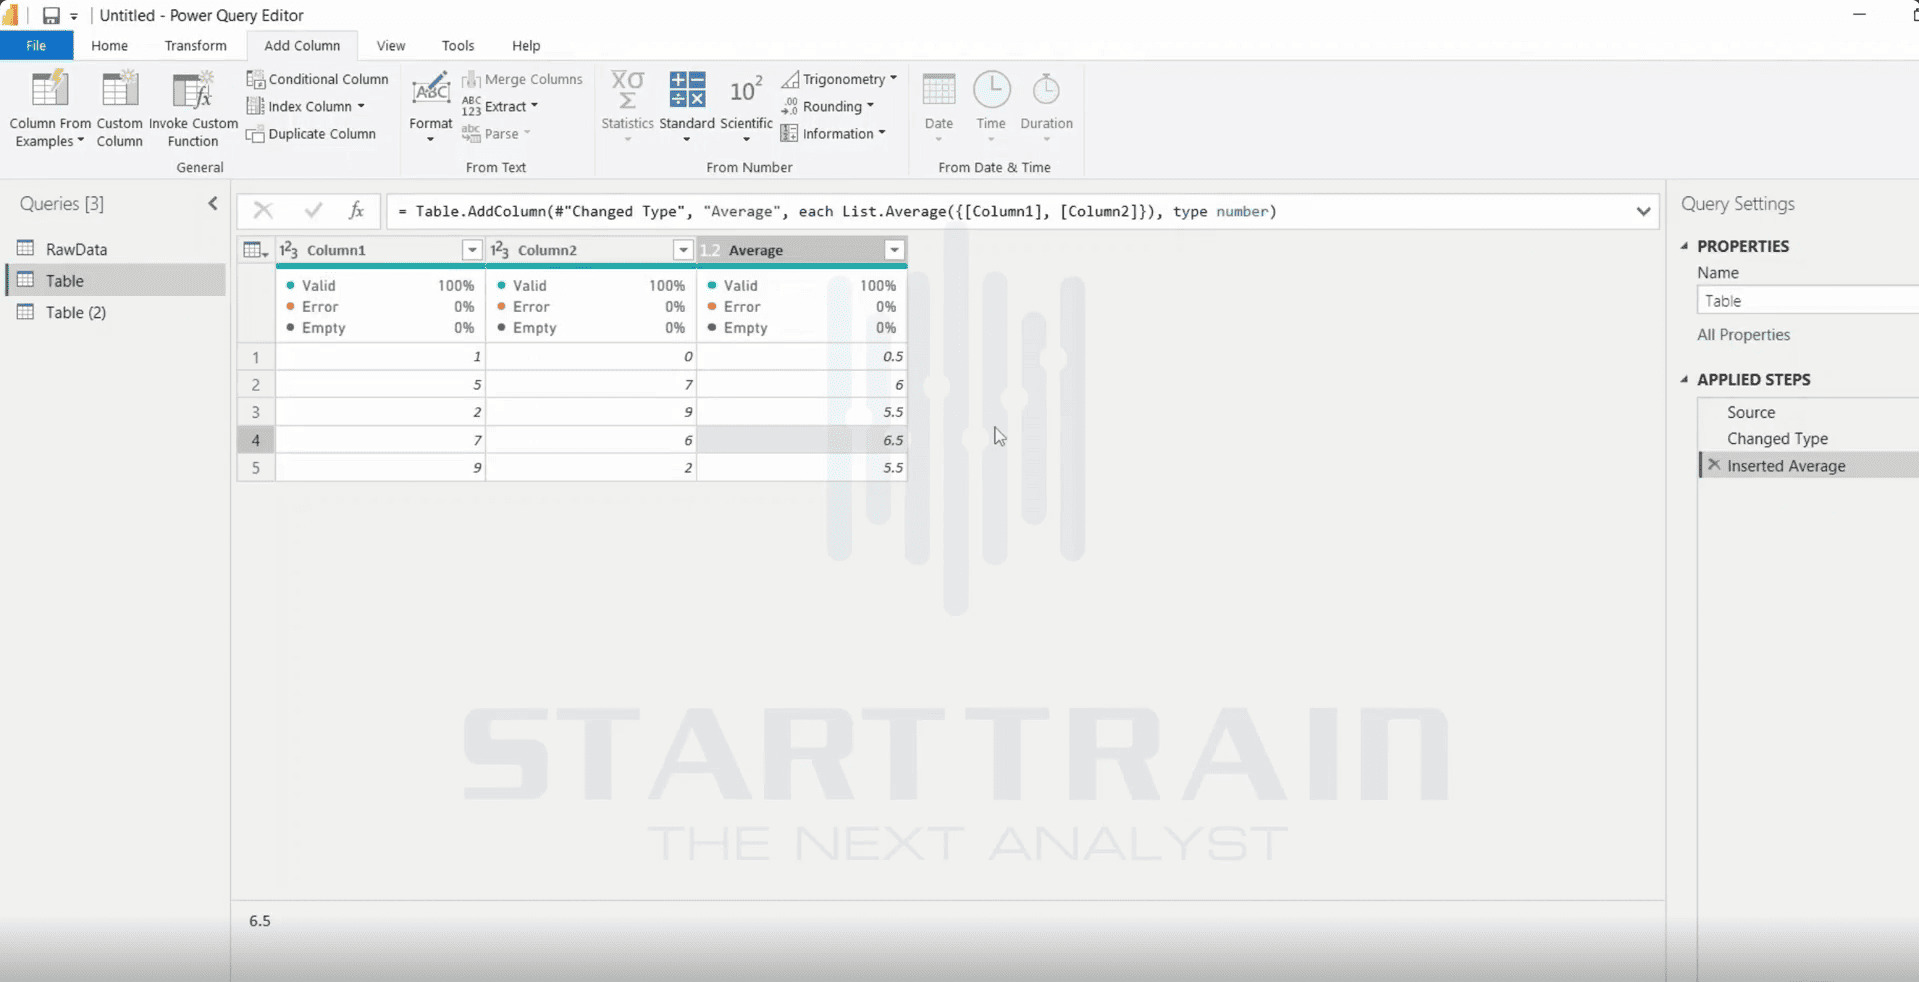Viewport: 1919px width, 982px height.
Task: Click inside the formula bar text
Action: pos(836,211)
